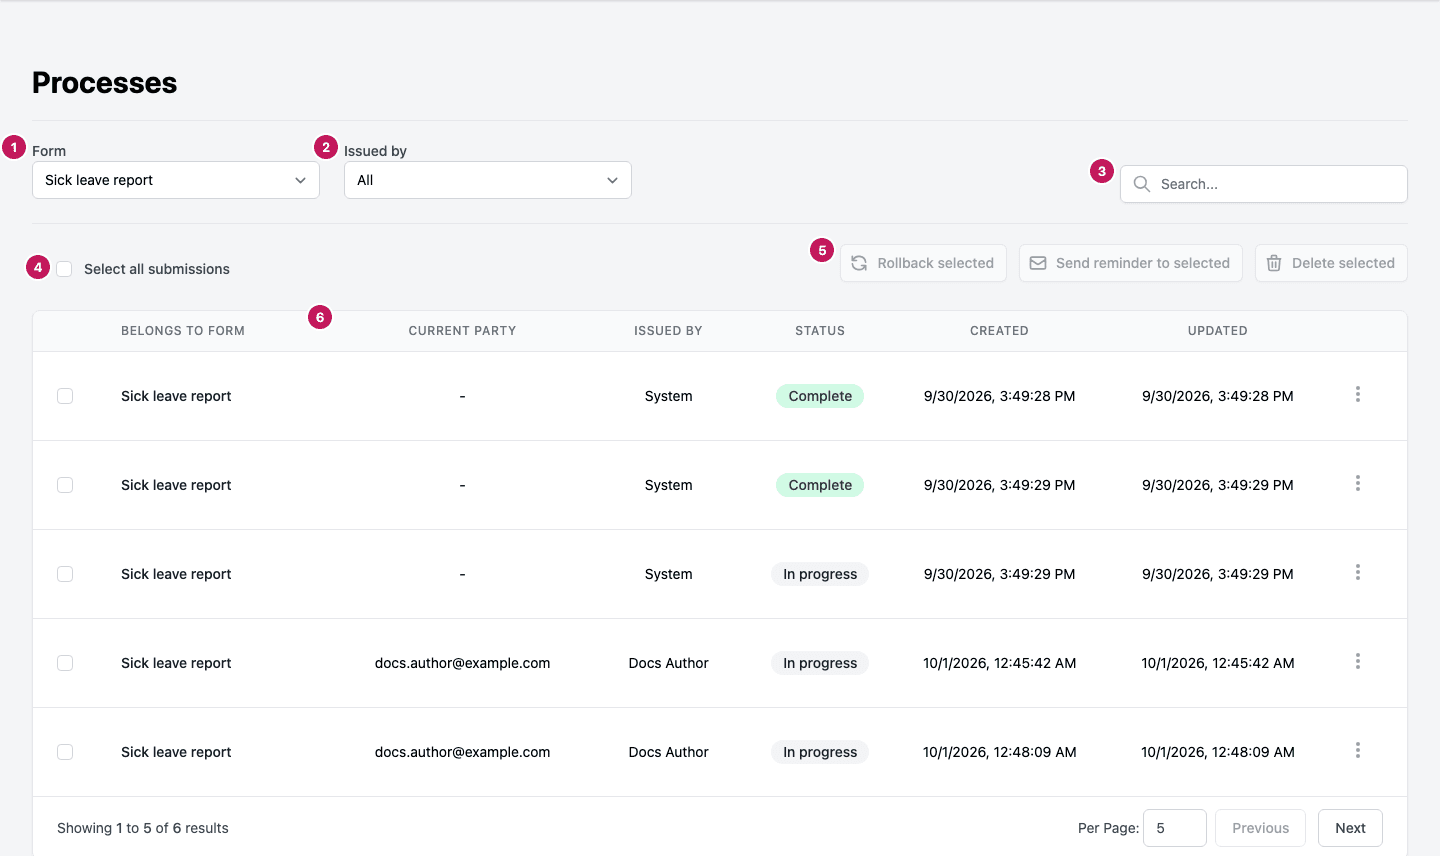
Task: Go to the Next page of results
Action: (x=1350, y=828)
